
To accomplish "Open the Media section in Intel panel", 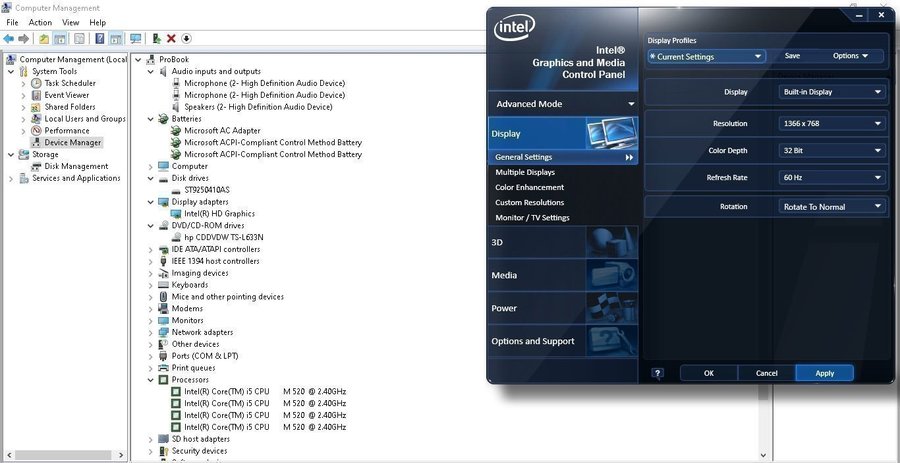I will pyautogui.click(x=562, y=275).
